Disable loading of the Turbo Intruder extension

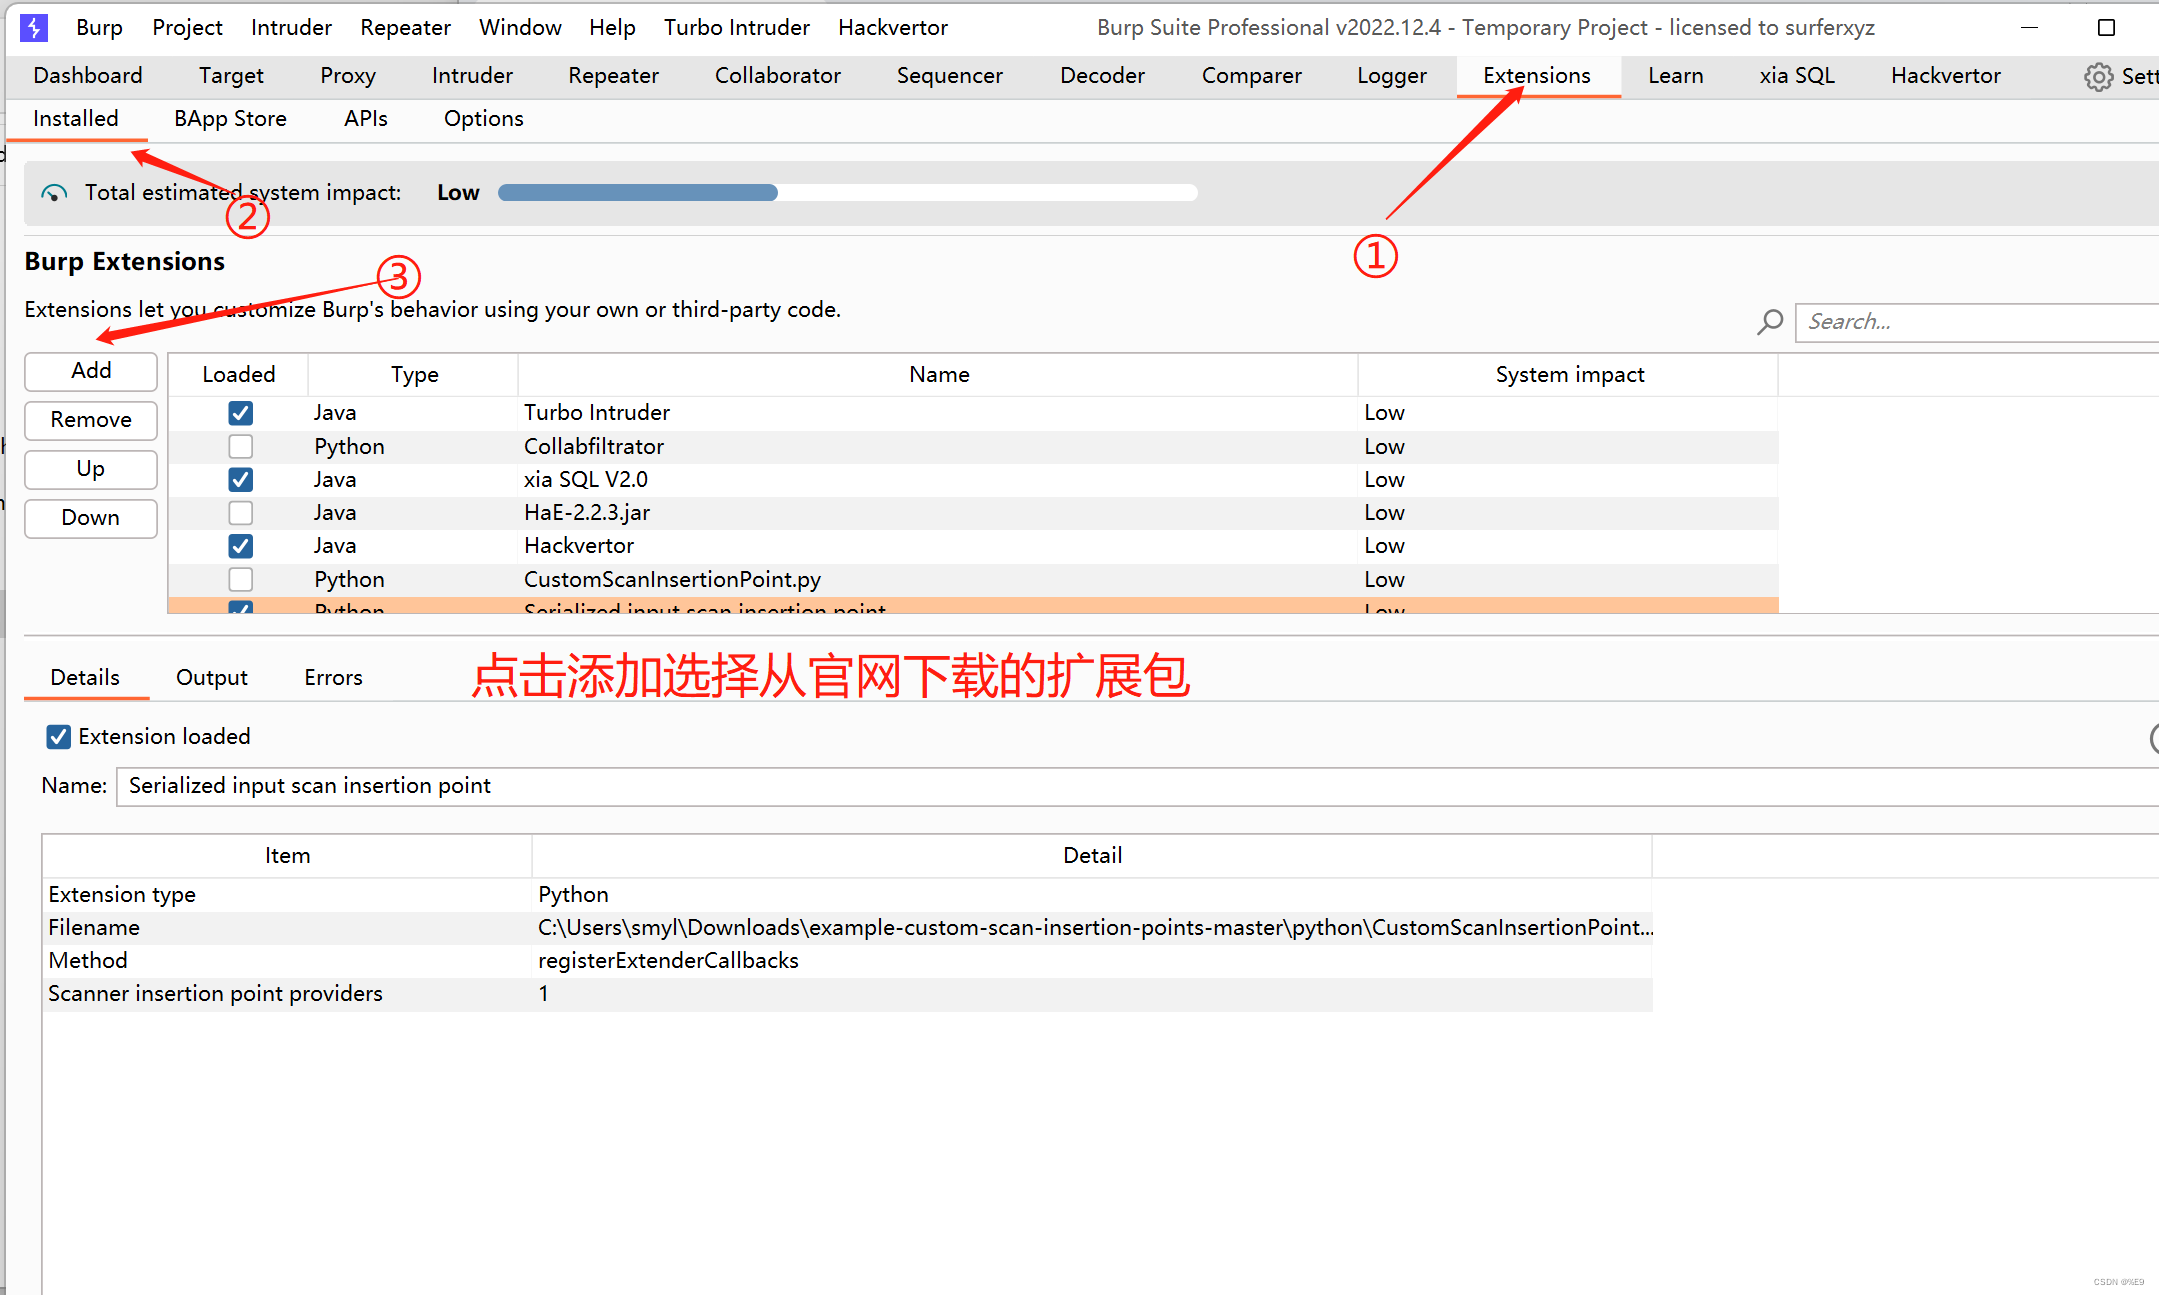pyautogui.click(x=240, y=412)
